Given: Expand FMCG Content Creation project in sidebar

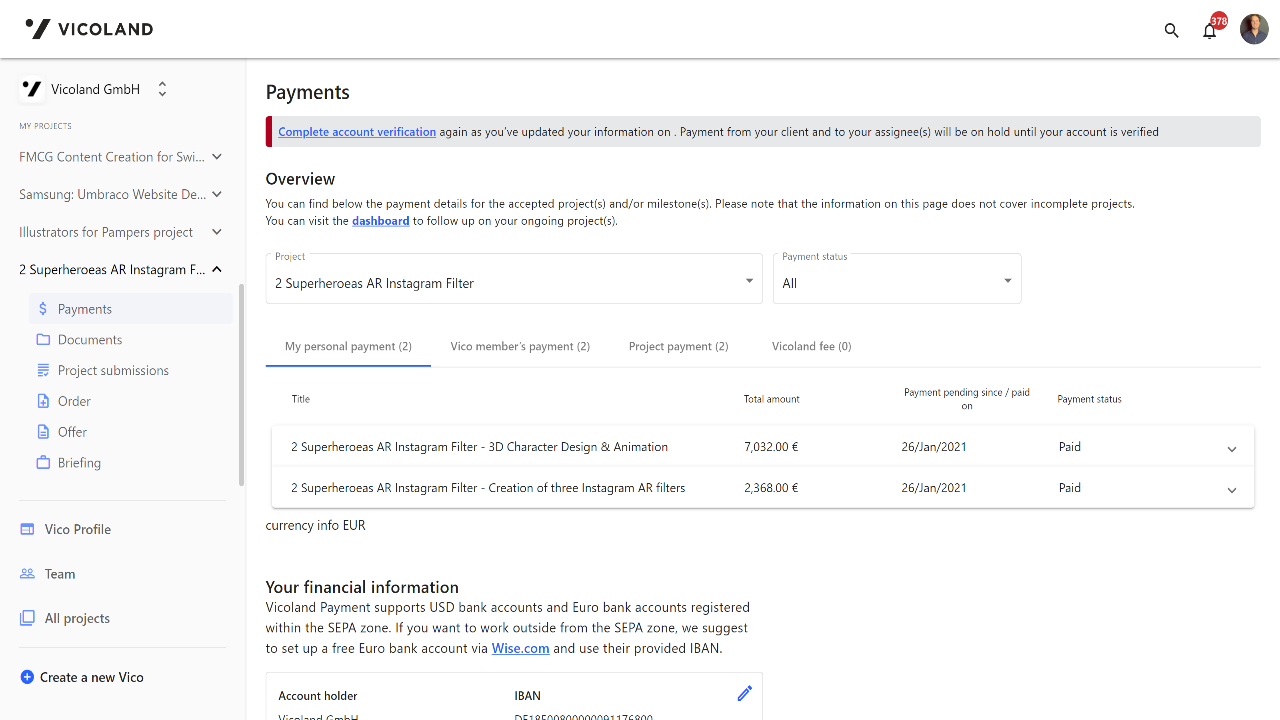Looking at the screenshot, I should point(217,157).
